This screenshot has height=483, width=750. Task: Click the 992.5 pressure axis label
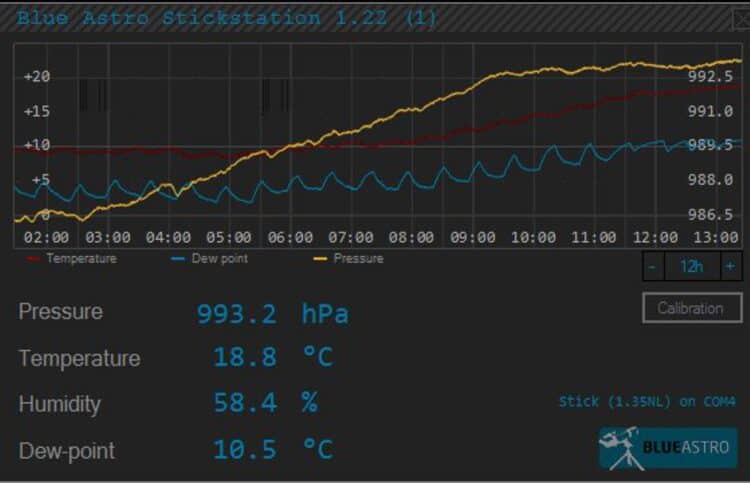pos(710,77)
